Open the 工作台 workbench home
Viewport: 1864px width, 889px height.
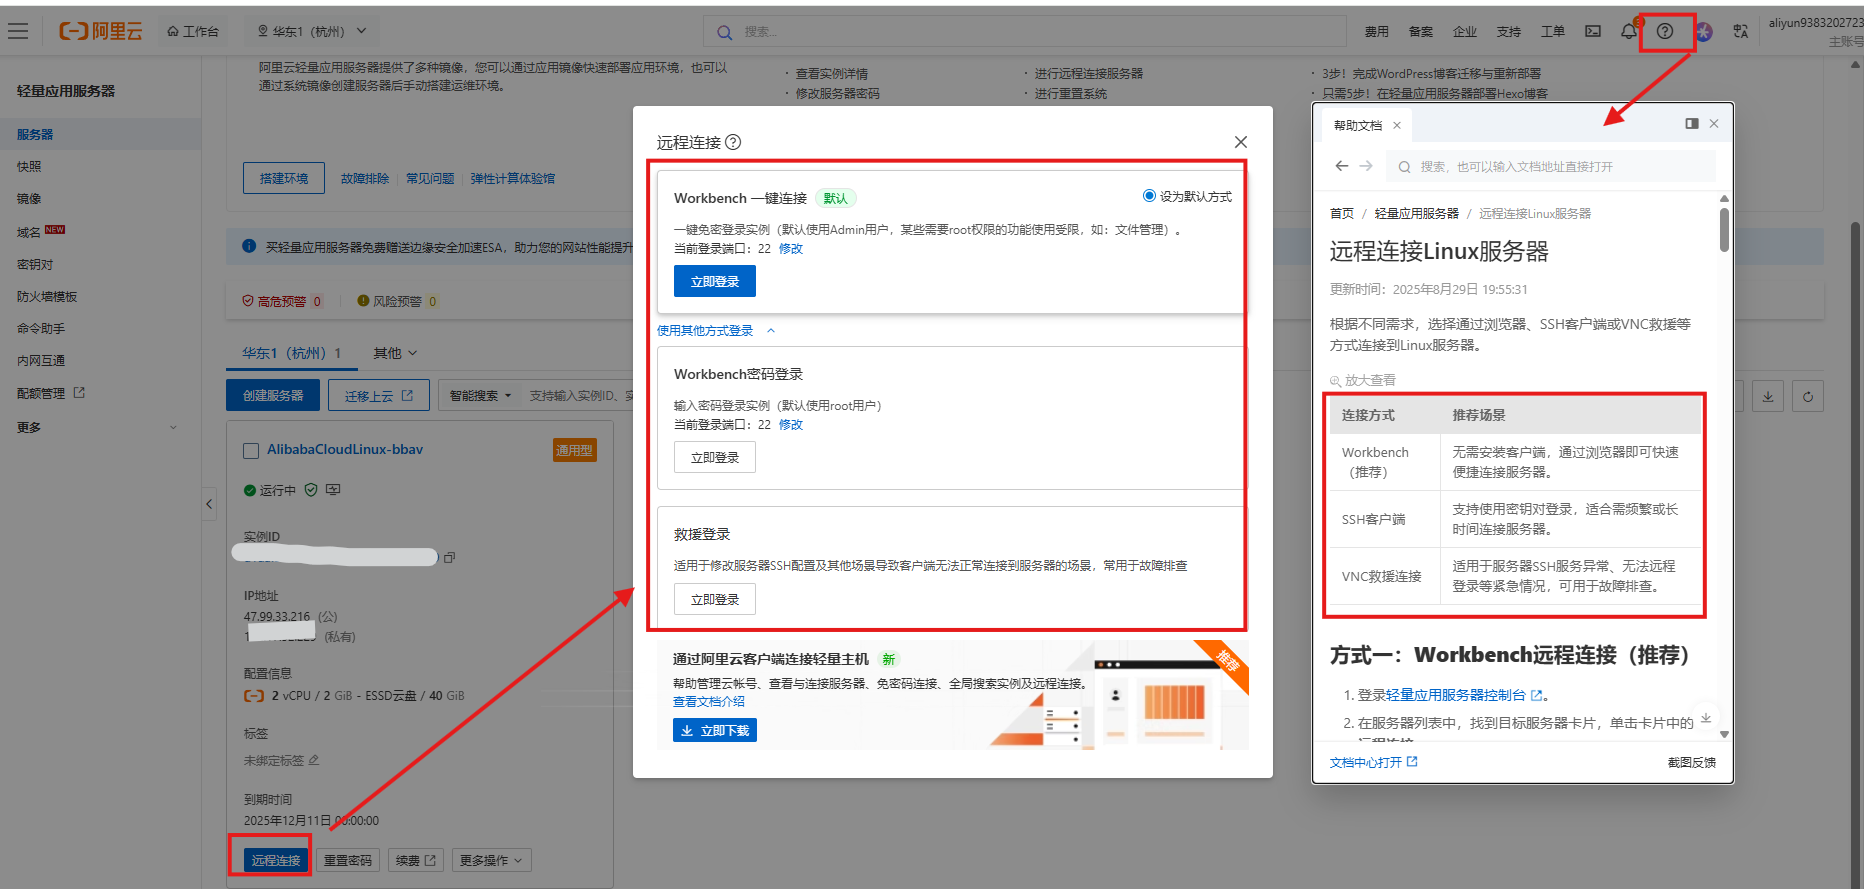click(x=193, y=31)
